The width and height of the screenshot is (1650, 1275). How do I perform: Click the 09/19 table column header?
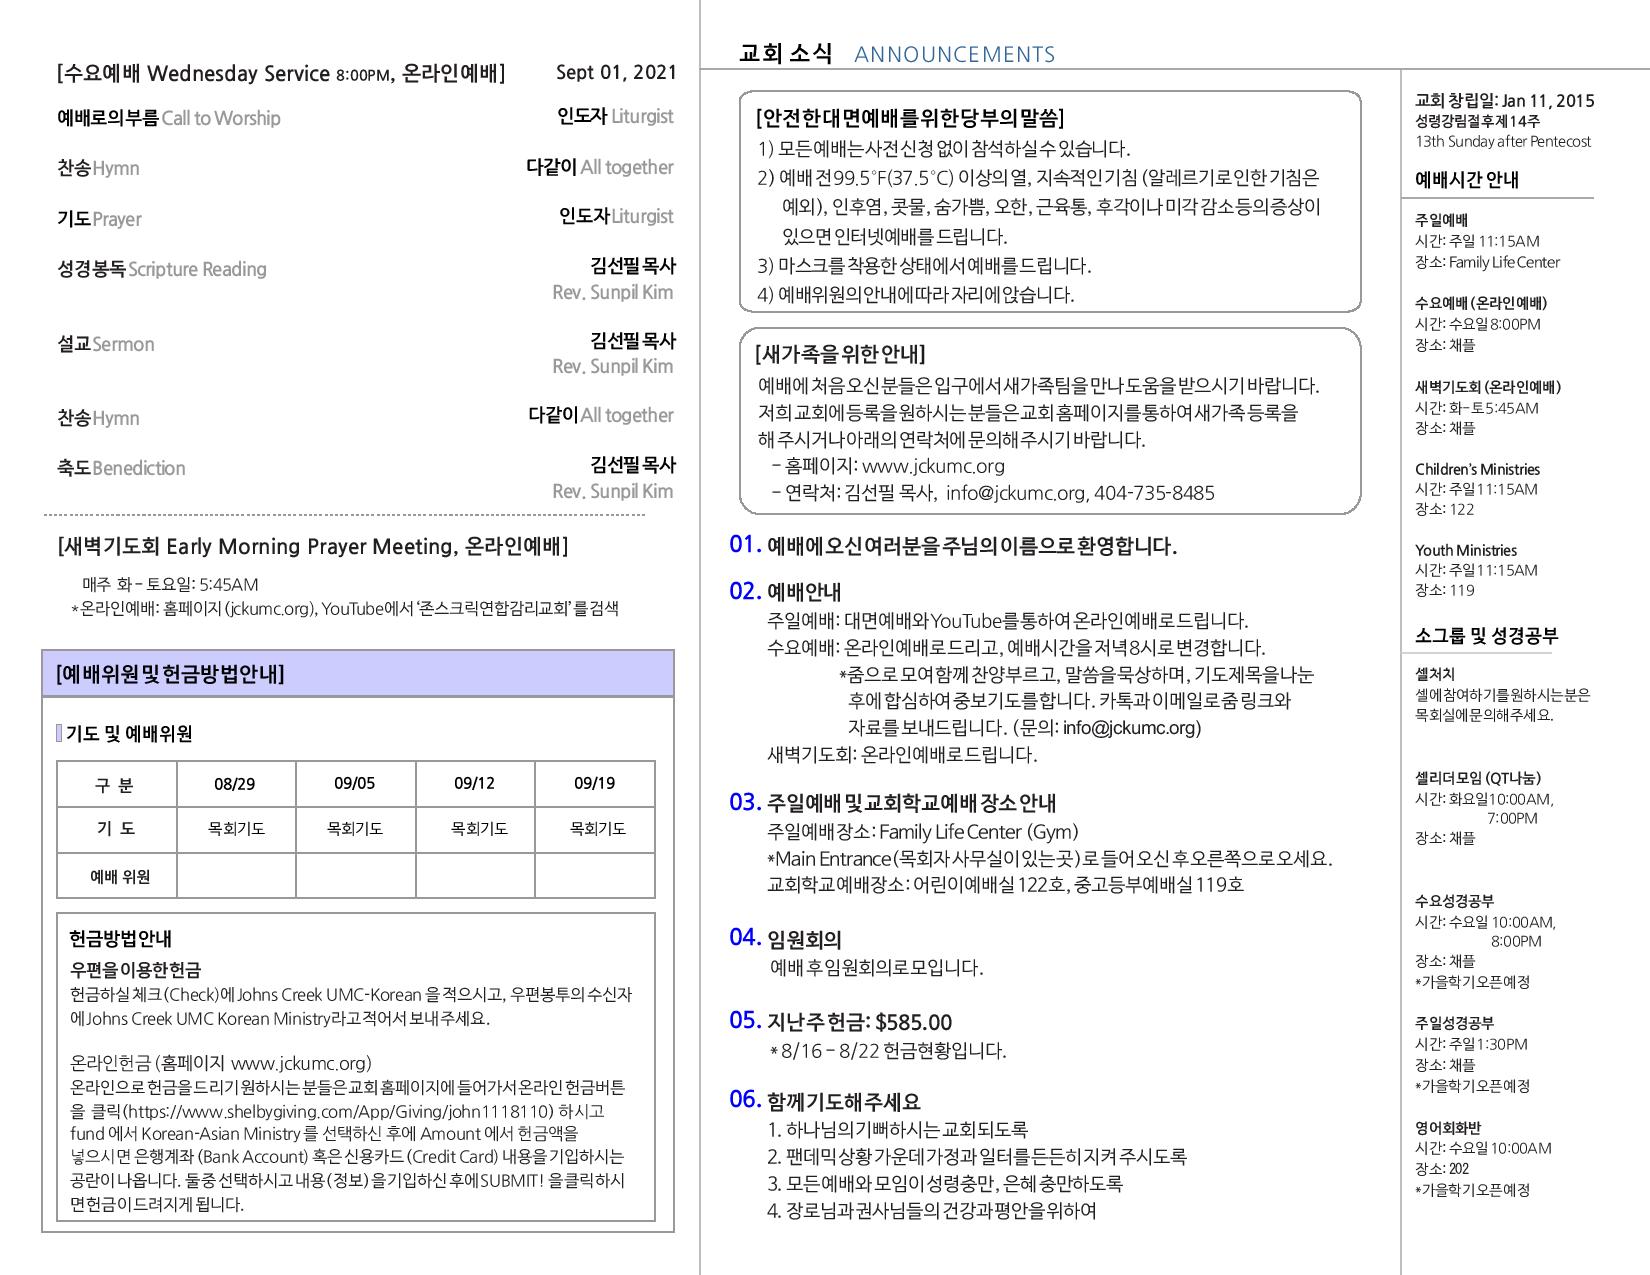(x=595, y=784)
